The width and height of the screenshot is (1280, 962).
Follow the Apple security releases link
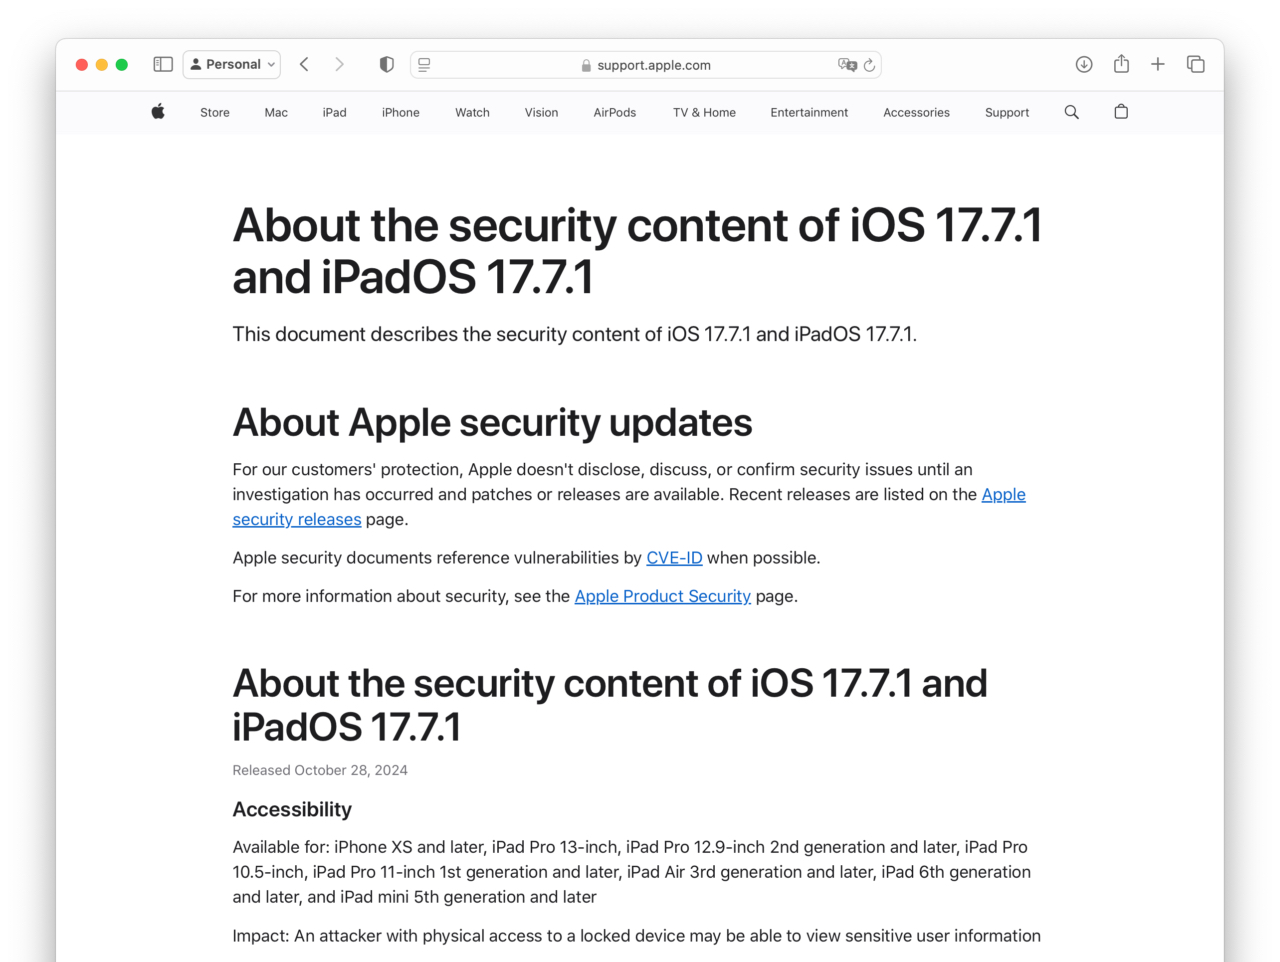click(x=297, y=519)
